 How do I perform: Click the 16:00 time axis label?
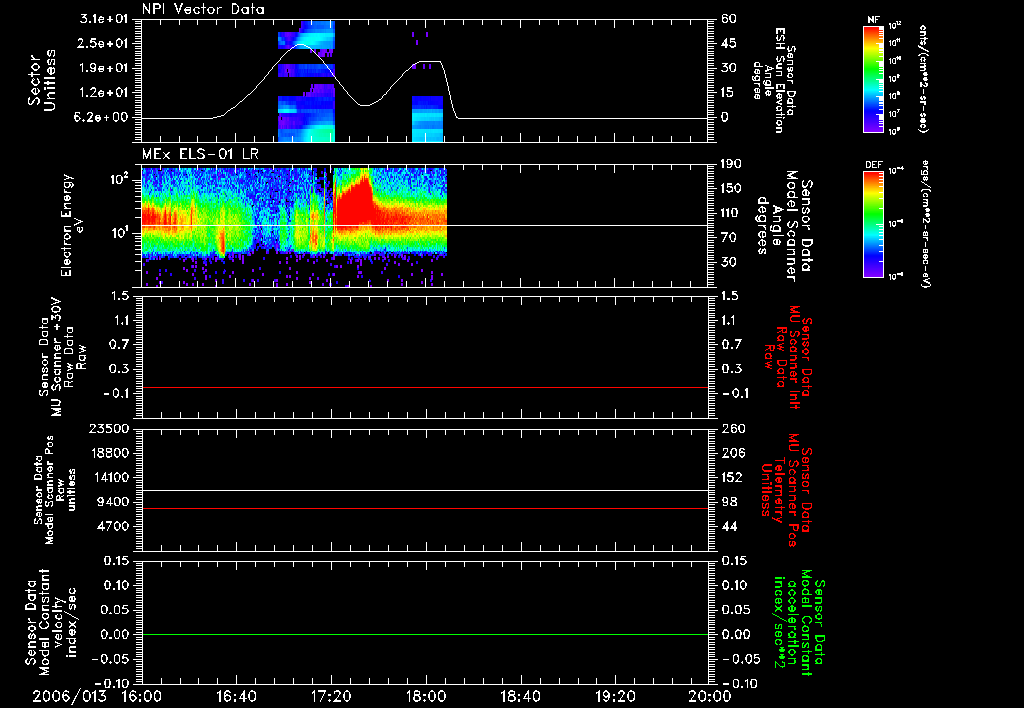142,696
